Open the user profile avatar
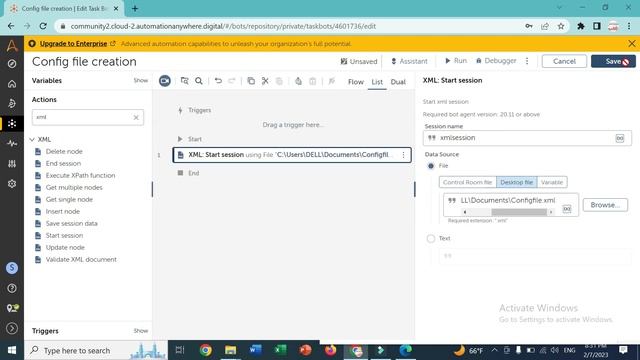640x360 pixels. click(x=12, y=268)
